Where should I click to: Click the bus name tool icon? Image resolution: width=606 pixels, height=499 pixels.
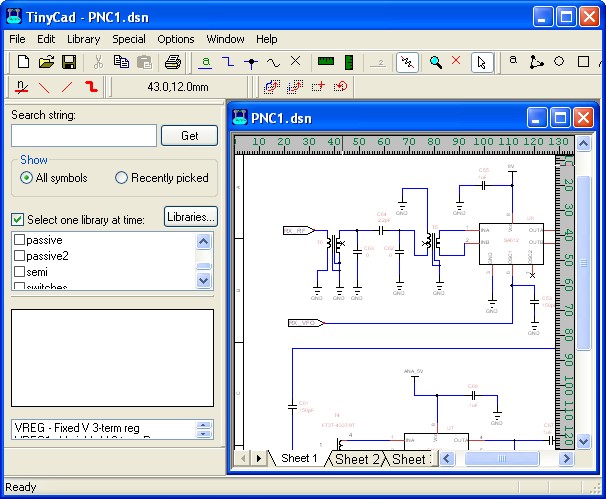click(x=22, y=87)
